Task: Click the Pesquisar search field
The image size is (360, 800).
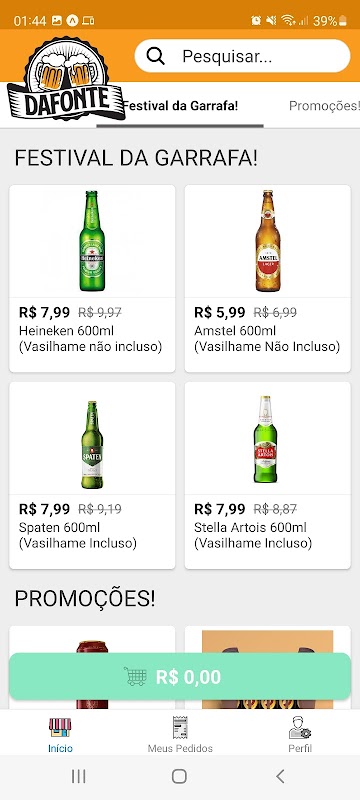Action: (x=243, y=56)
